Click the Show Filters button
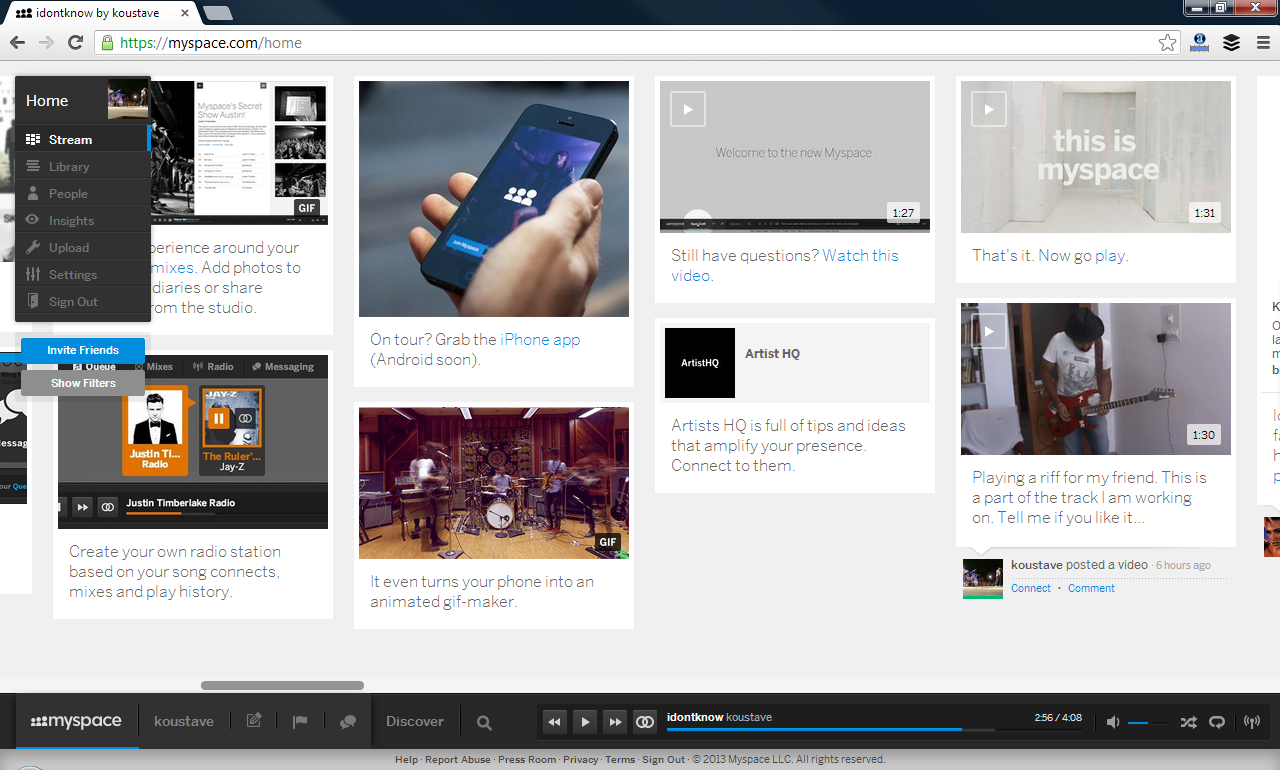The width and height of the screenshot is (1280, 770). [x=83, y=383]
